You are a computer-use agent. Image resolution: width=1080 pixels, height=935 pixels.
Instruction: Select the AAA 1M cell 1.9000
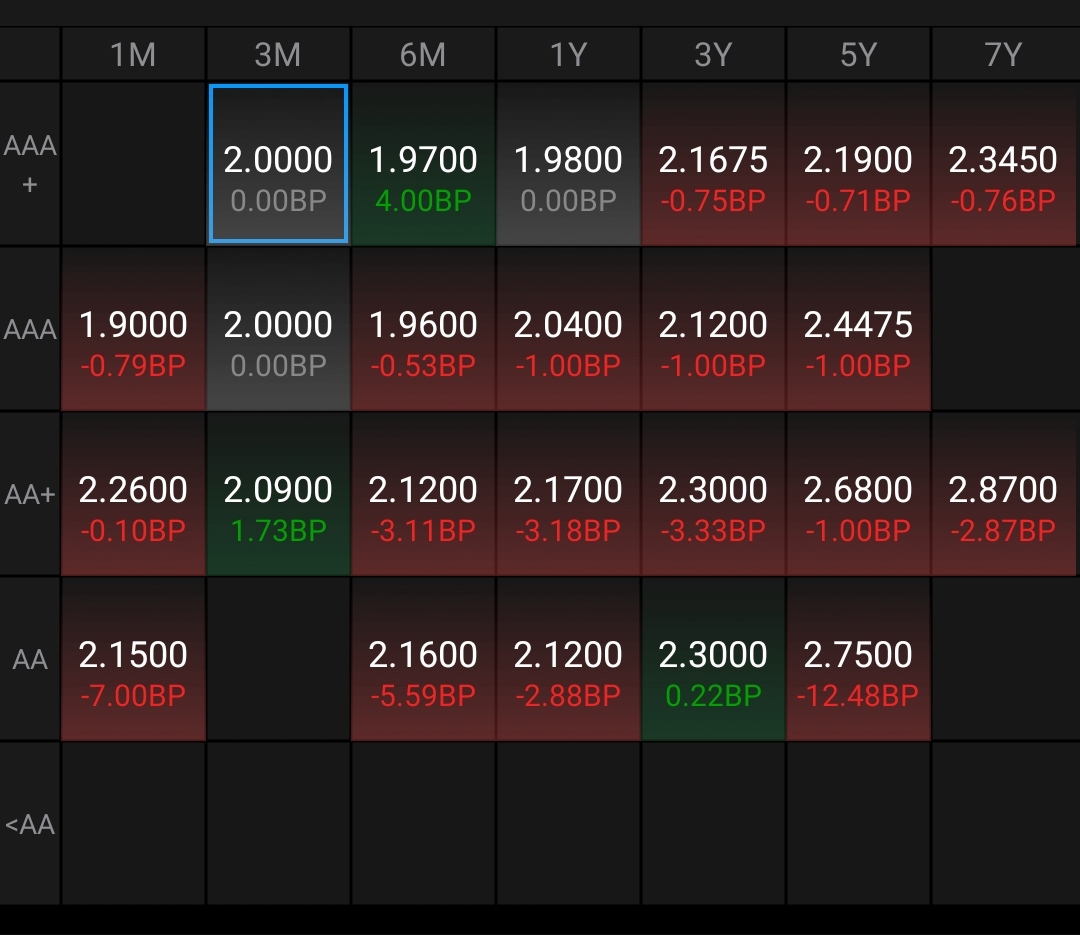133,329
